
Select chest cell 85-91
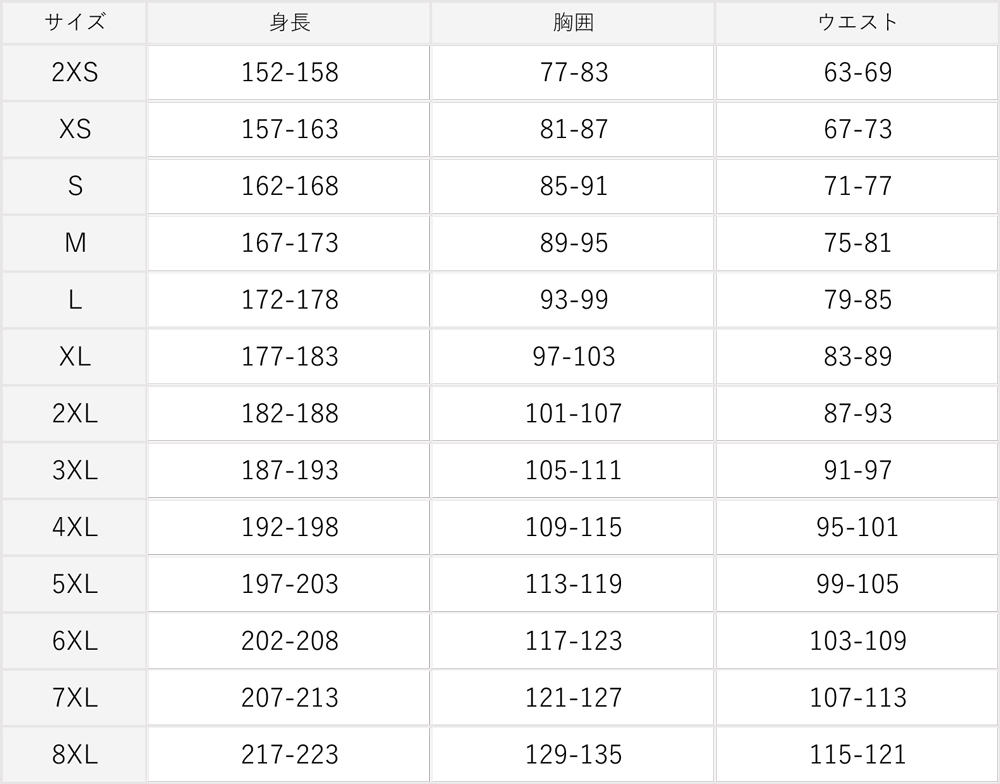(x=573, y=186)
